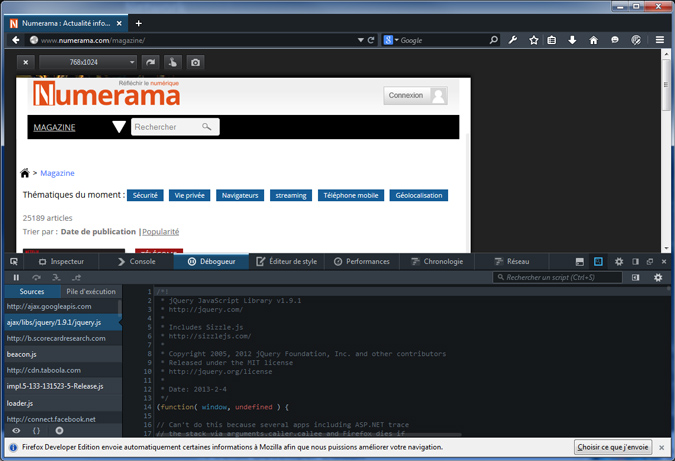Open the developer toolbox options gear
Viewport: 675px width, 461px height.
click(x=618, y=261)
